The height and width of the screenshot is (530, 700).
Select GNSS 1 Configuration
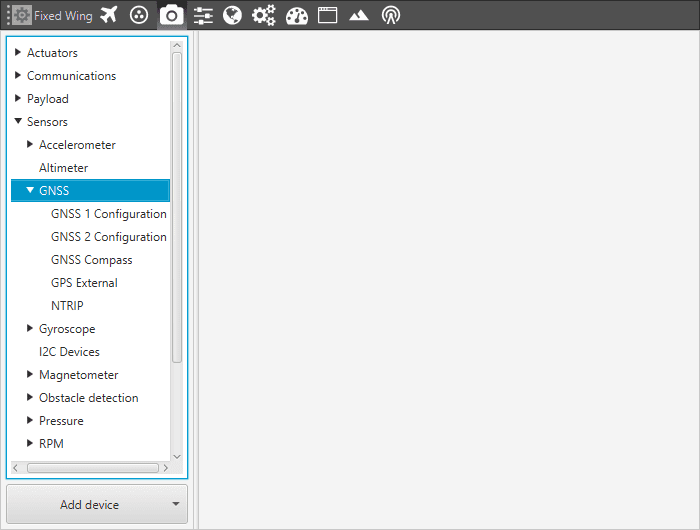click(x=108, y=214)
